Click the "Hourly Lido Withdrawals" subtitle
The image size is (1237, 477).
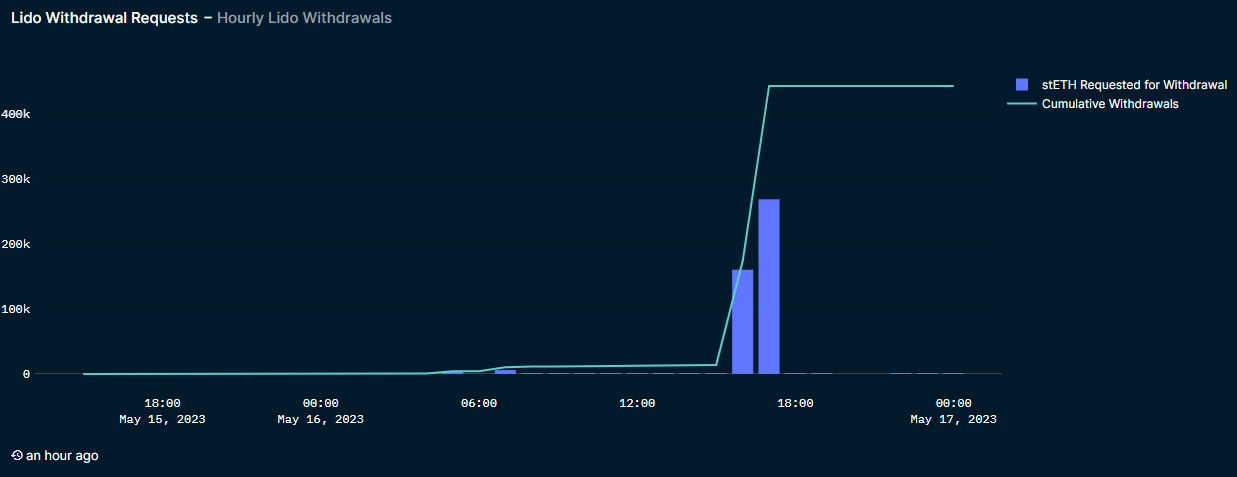pos(304,19)
